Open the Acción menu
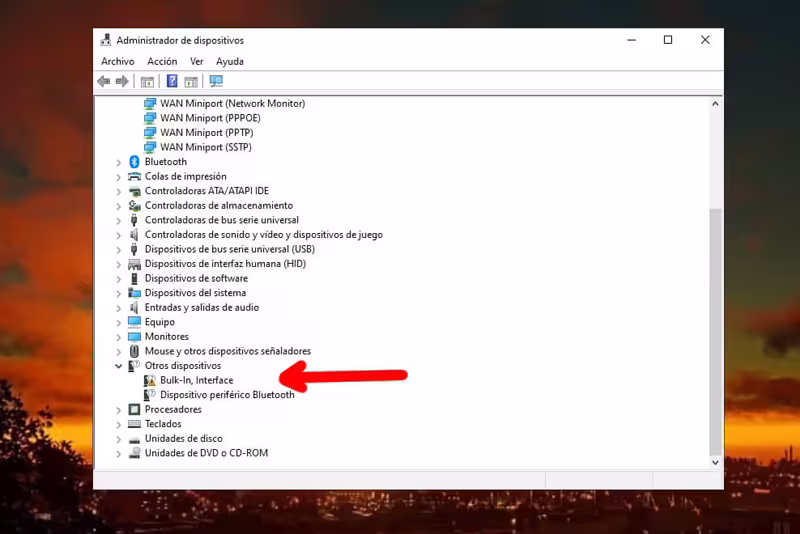800x534 pixels. click(162, 61)
